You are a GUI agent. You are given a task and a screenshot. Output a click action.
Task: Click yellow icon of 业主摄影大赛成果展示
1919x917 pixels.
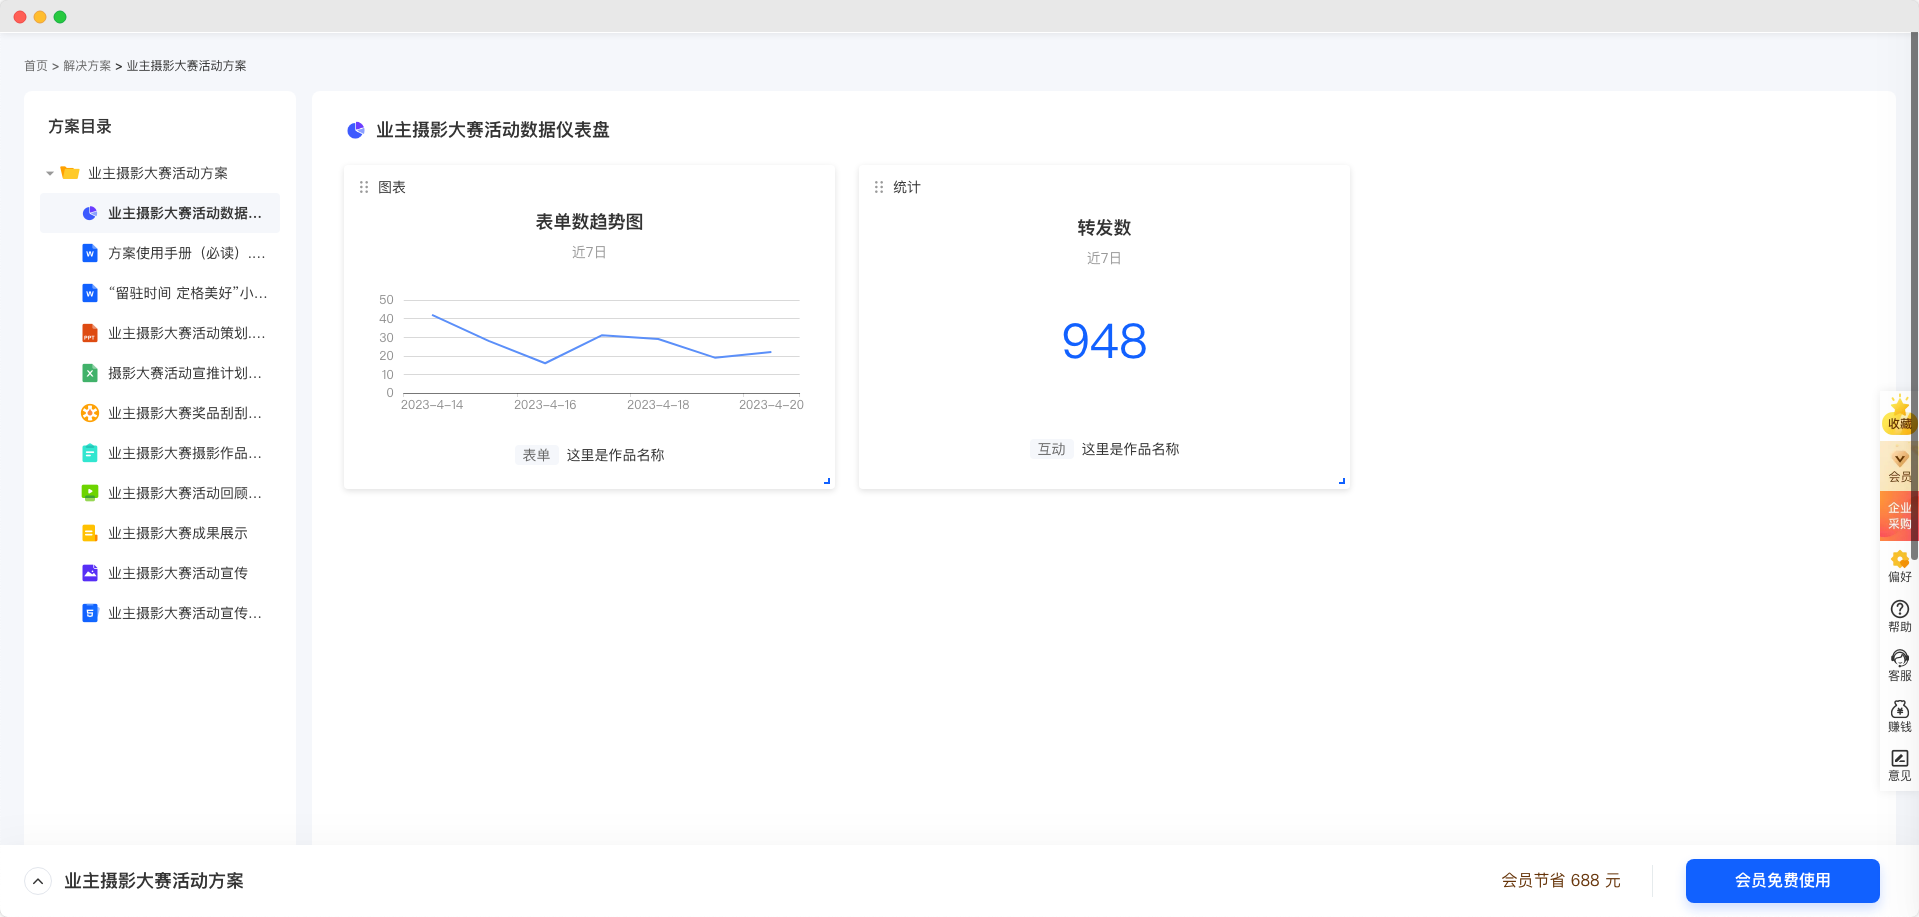pyautogui.click(x=90, y=533)
